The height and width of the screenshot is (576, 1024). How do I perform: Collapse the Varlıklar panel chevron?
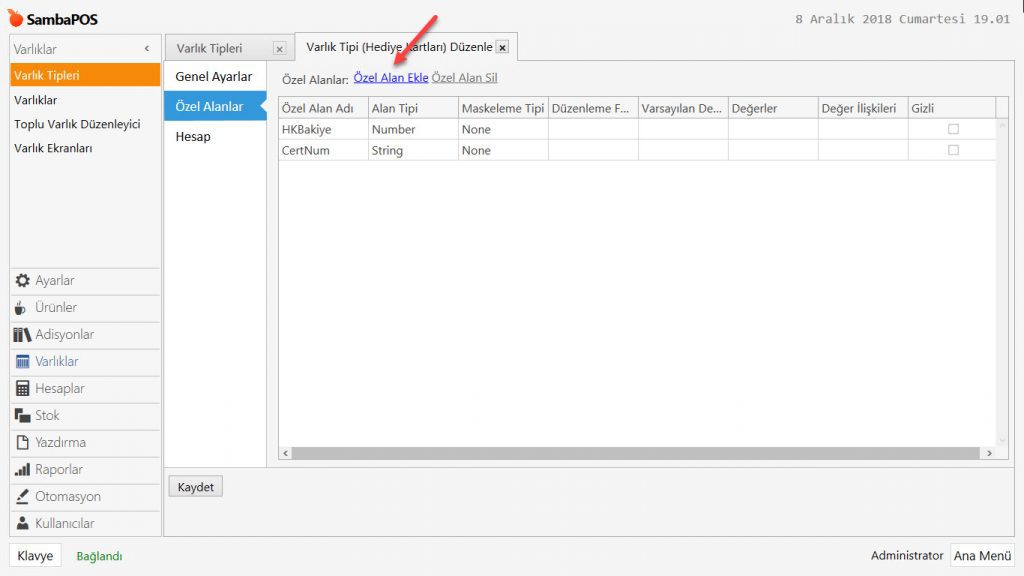pos(147,48)
